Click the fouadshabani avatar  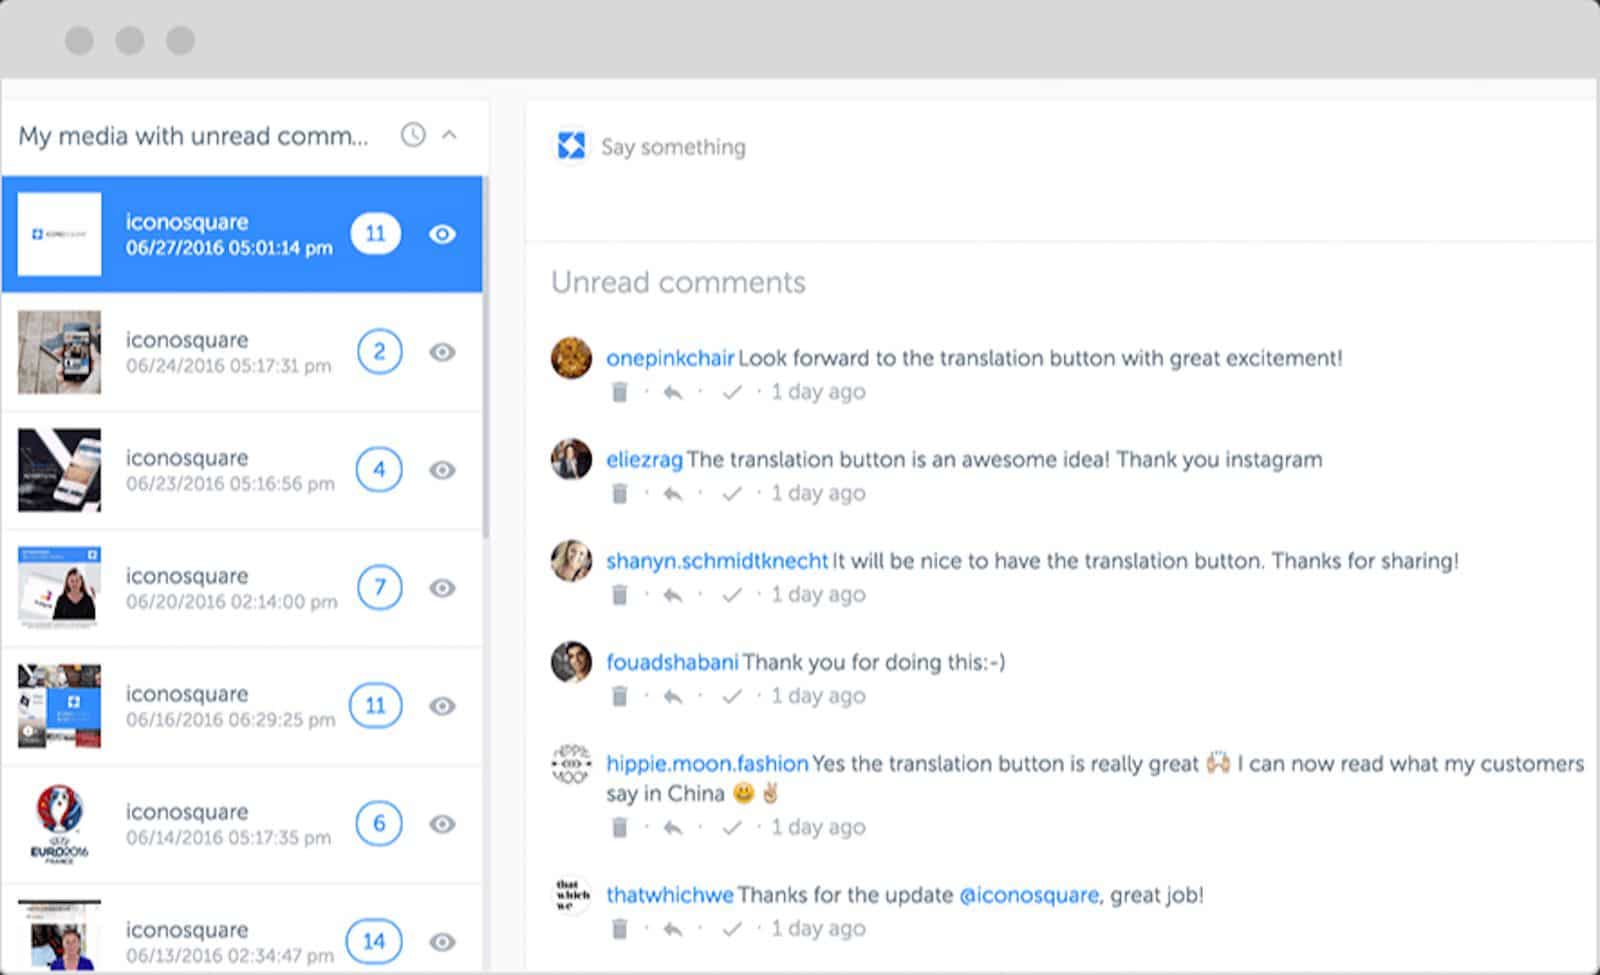[x=572, y=662]
